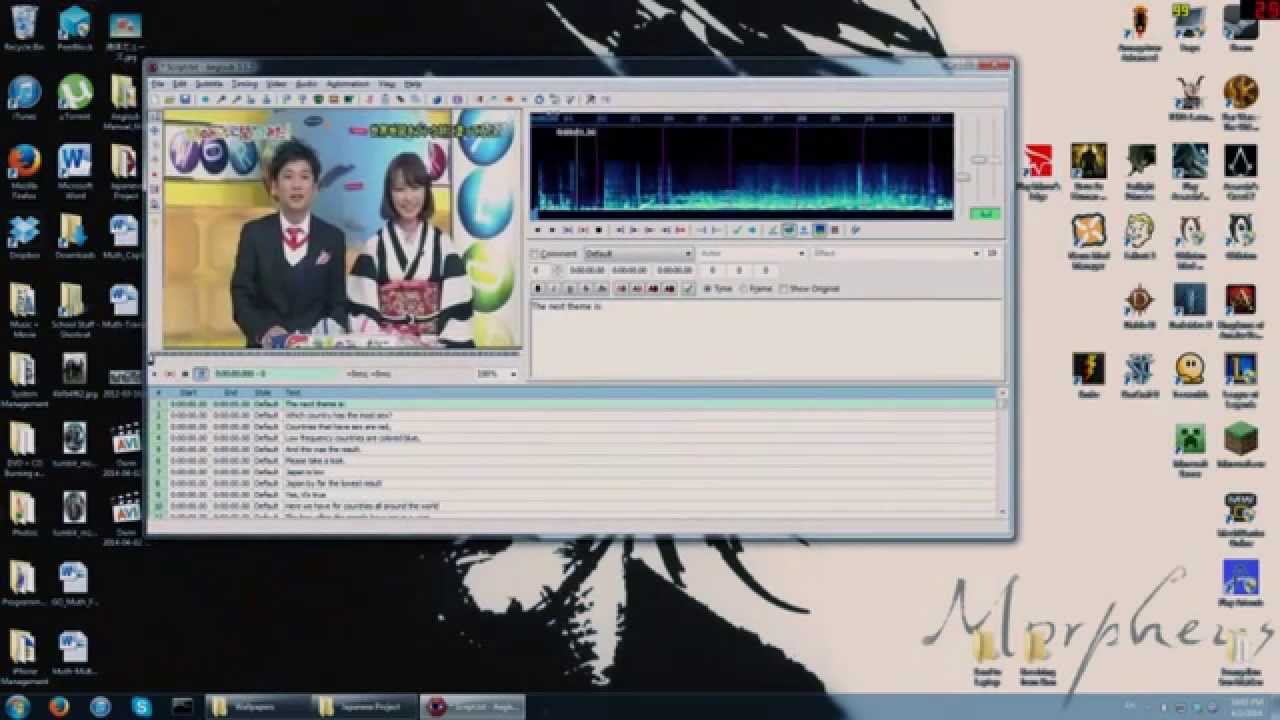1280x720 pixels.
Task: Toggle bold formatting in edit box
Action: [538, 288]
